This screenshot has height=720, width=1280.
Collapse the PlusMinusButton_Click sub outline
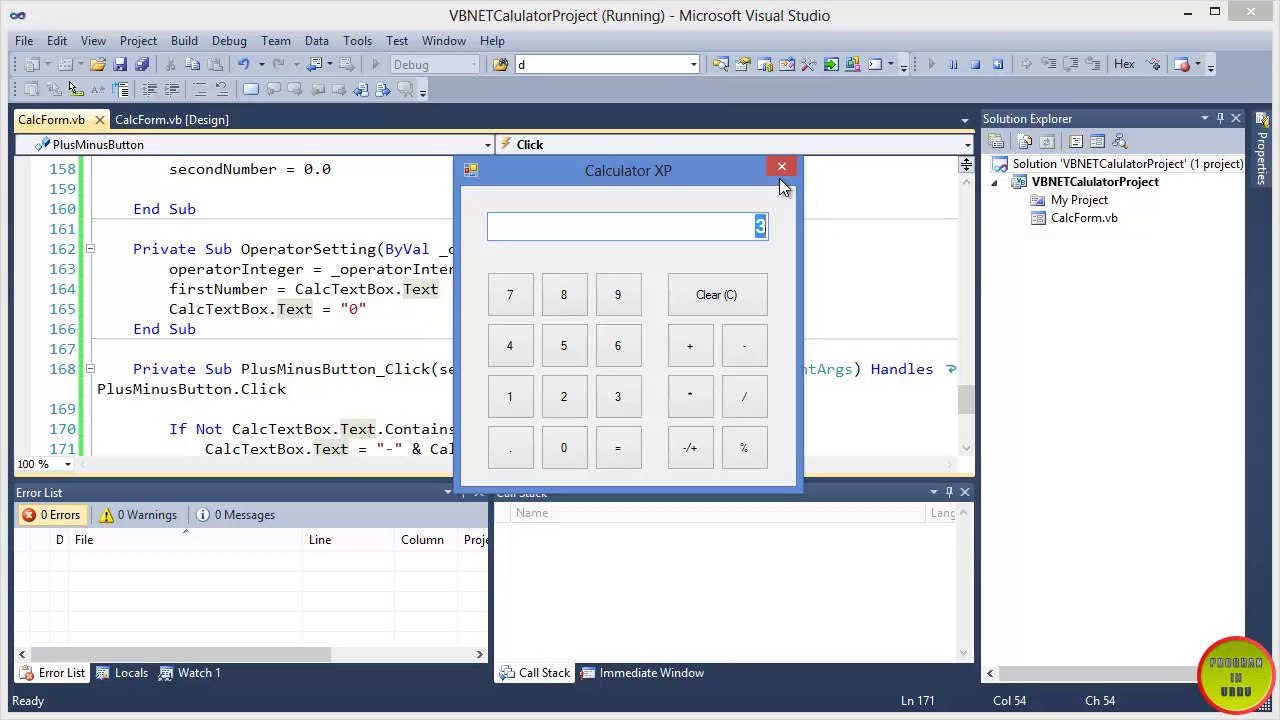coord(89,369)
